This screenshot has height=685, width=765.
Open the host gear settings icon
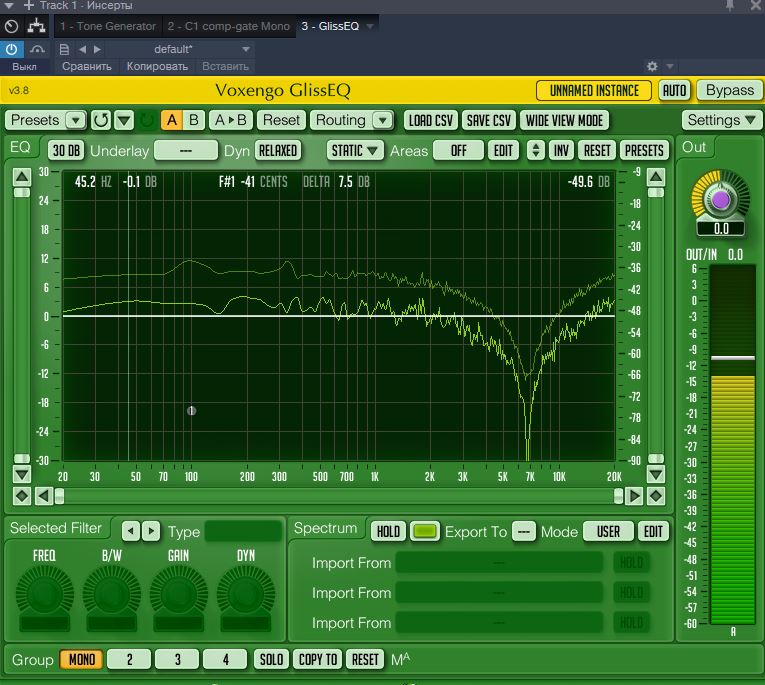click(x=652, y=66)
